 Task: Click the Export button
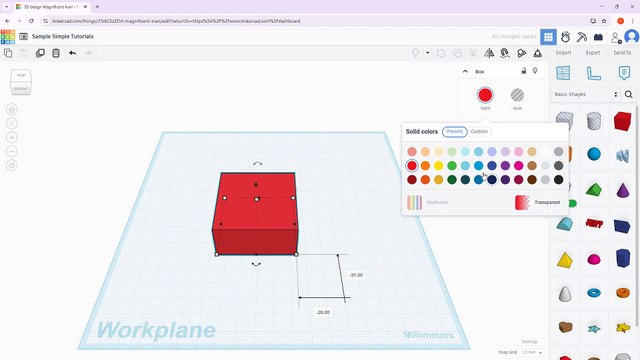click(593, 53)
